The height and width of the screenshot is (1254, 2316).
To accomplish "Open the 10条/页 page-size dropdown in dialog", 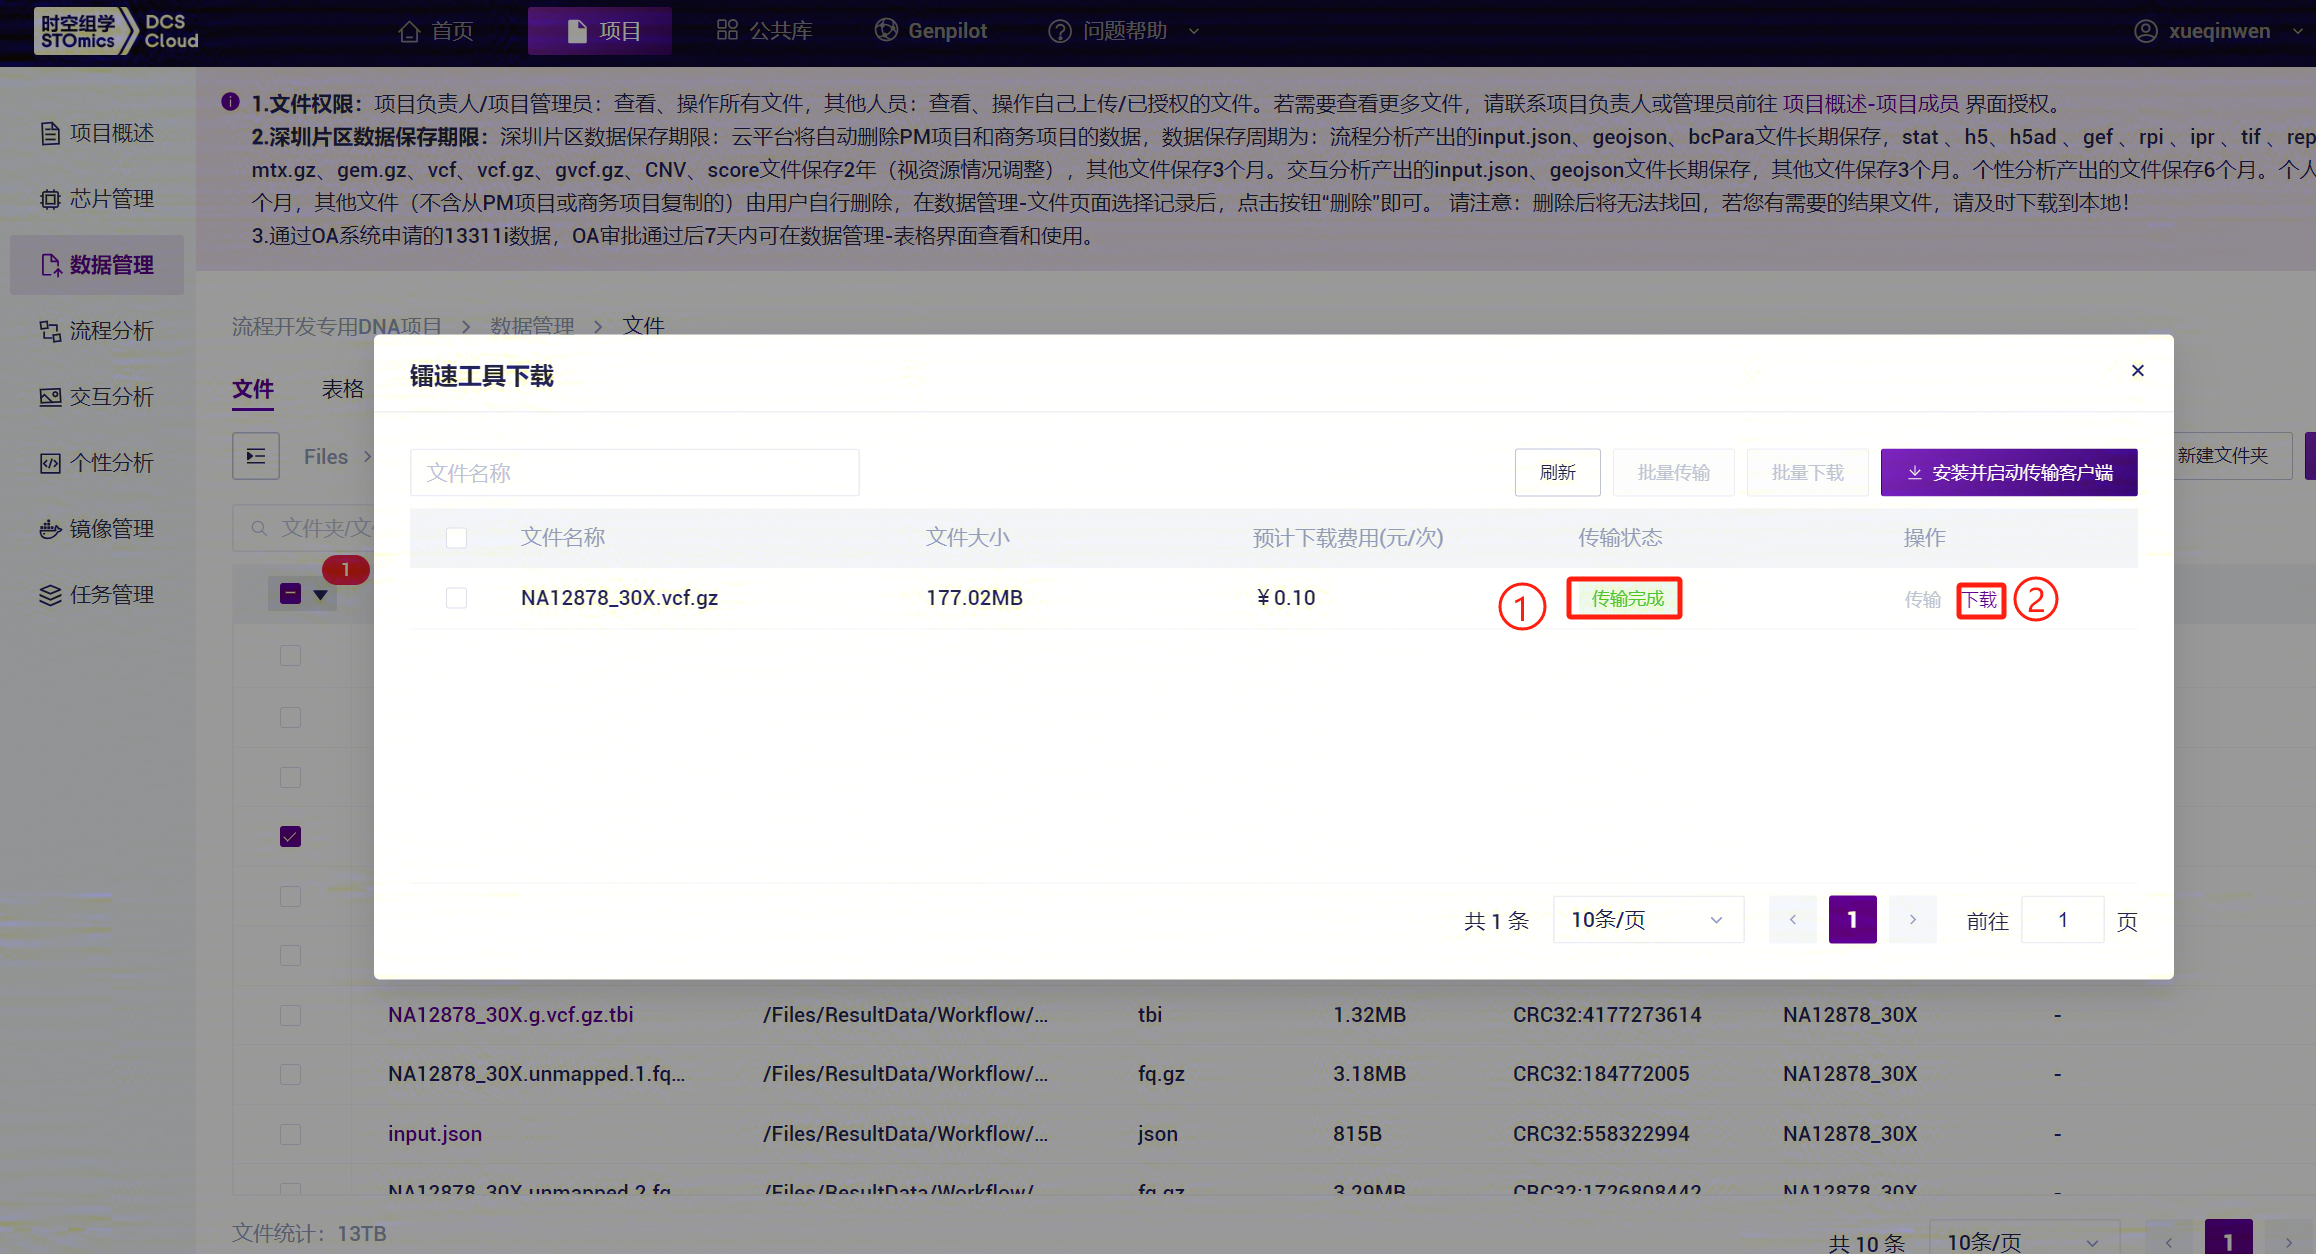I will pyautogui.click(x=1648, y=919).
